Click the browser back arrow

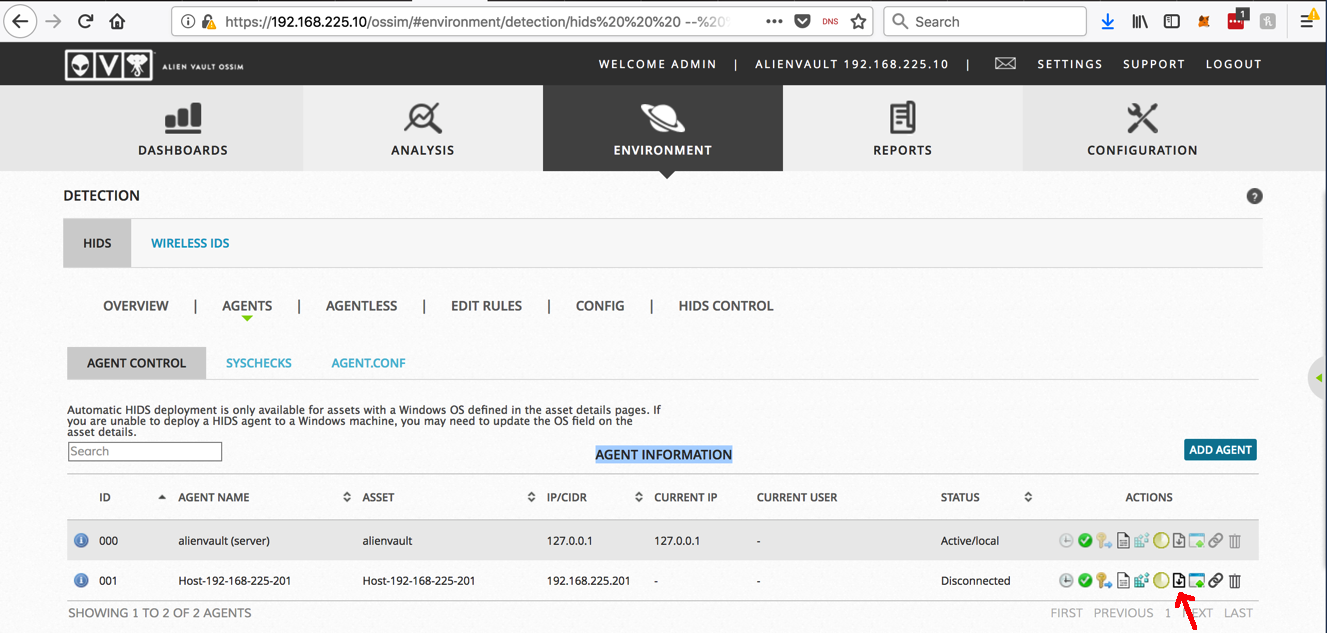click(21, 21)
